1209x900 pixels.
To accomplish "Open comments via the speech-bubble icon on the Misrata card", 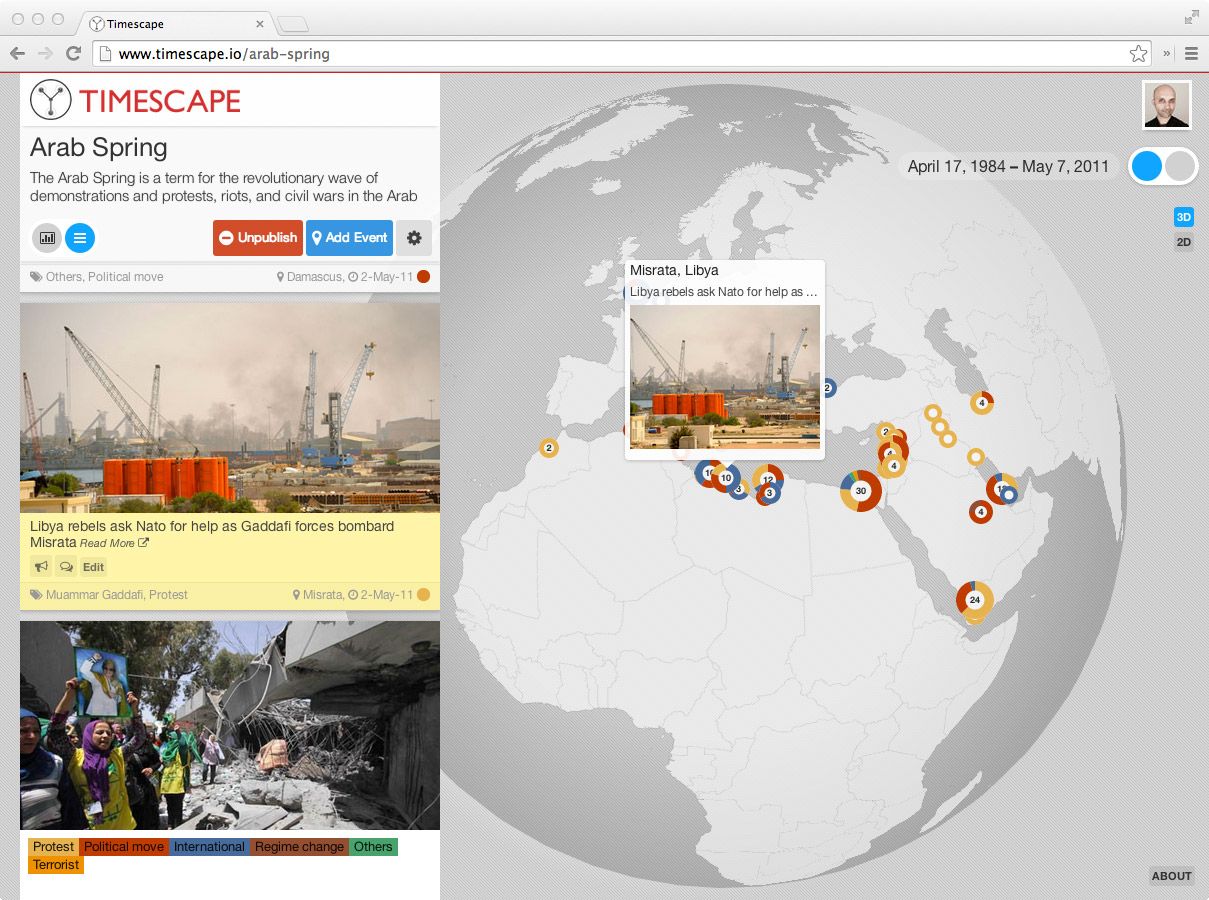I will click(66, 566).
